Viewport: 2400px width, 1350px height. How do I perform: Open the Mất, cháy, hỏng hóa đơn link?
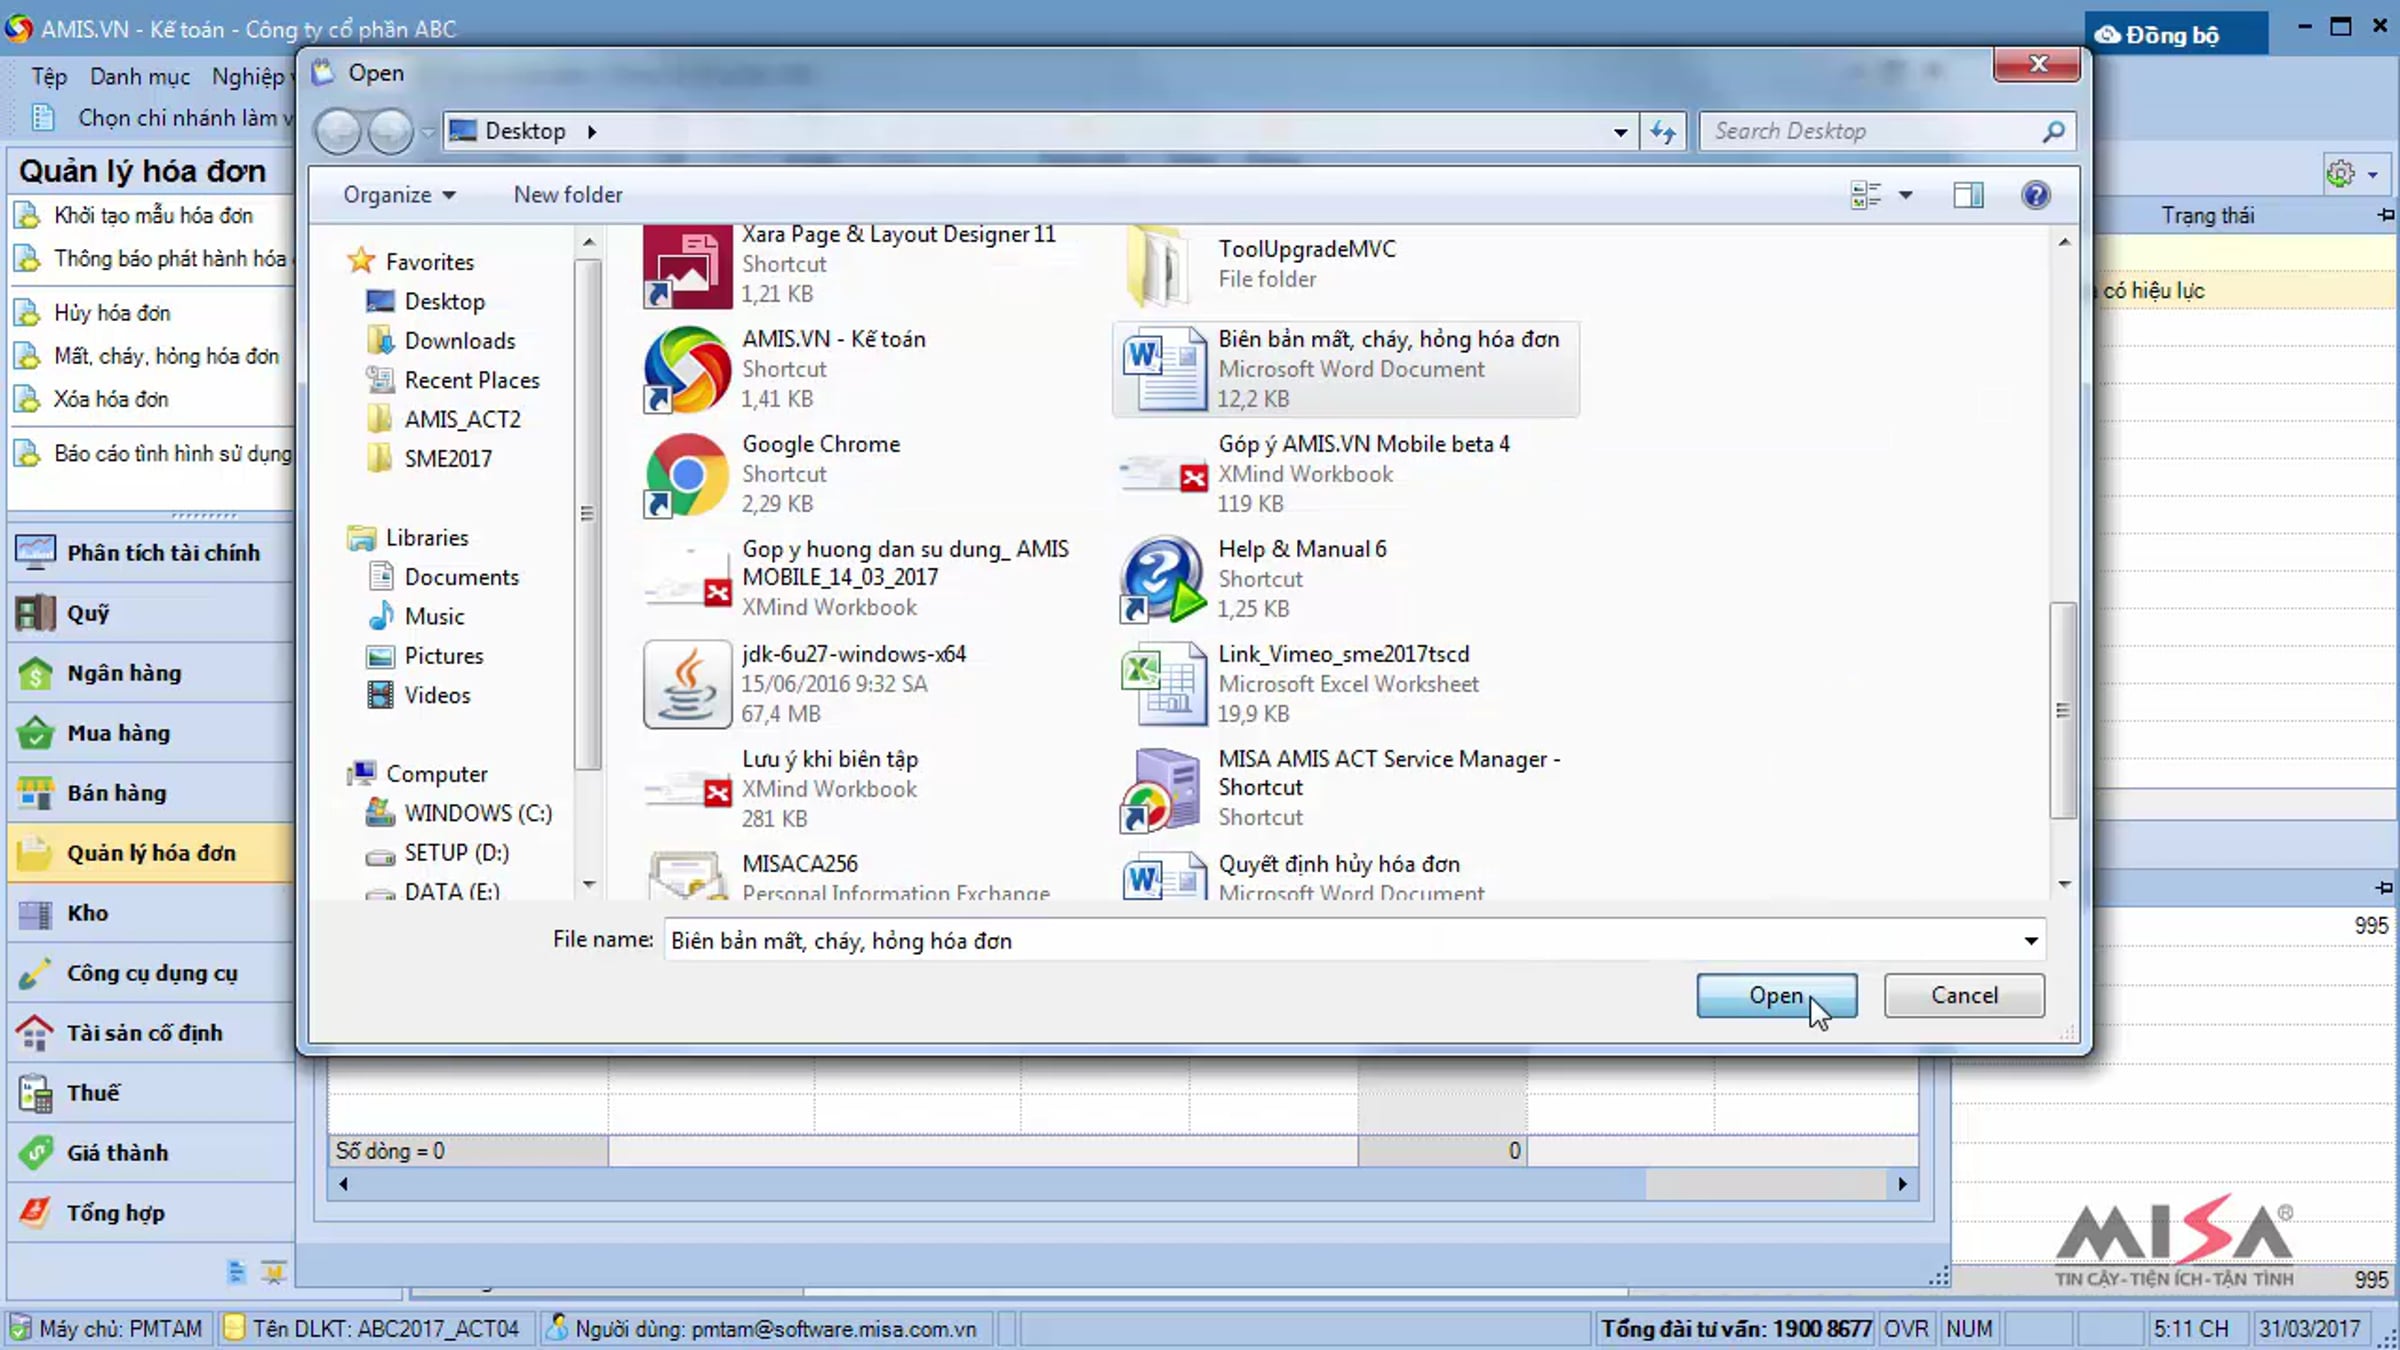166,356
